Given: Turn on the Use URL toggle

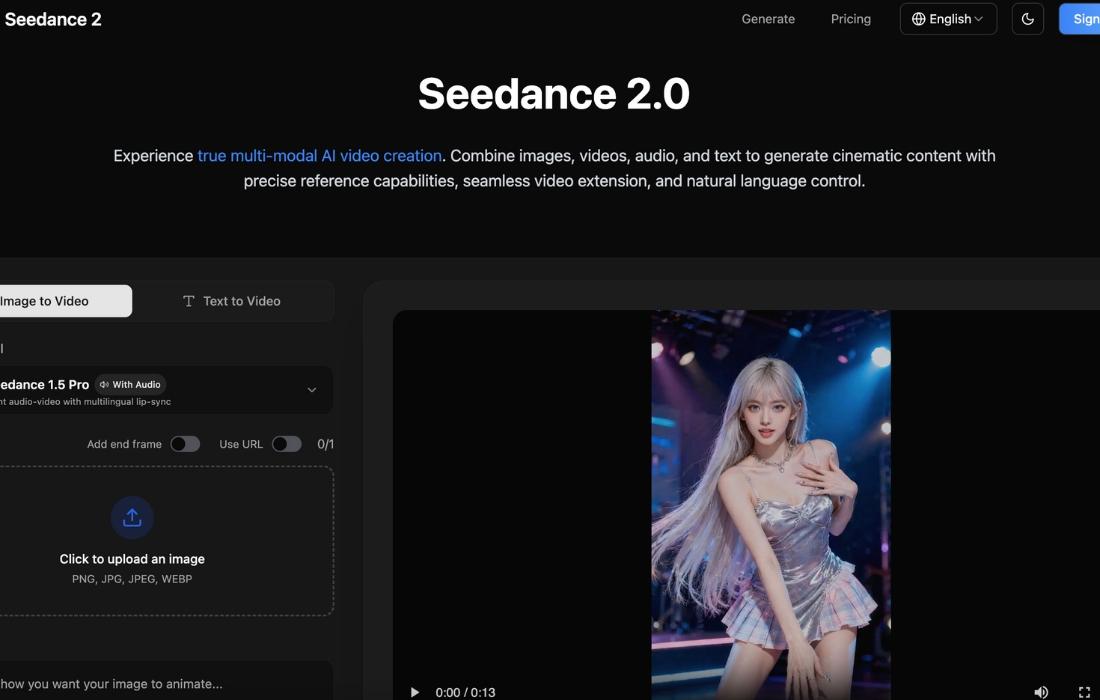Looking at the screenshot, I should tap(286, 444).
